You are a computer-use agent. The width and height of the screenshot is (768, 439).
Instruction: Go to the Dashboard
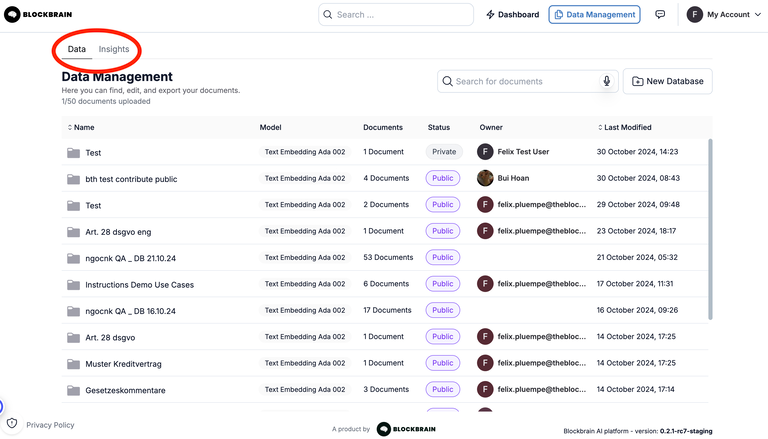point(512,15)
